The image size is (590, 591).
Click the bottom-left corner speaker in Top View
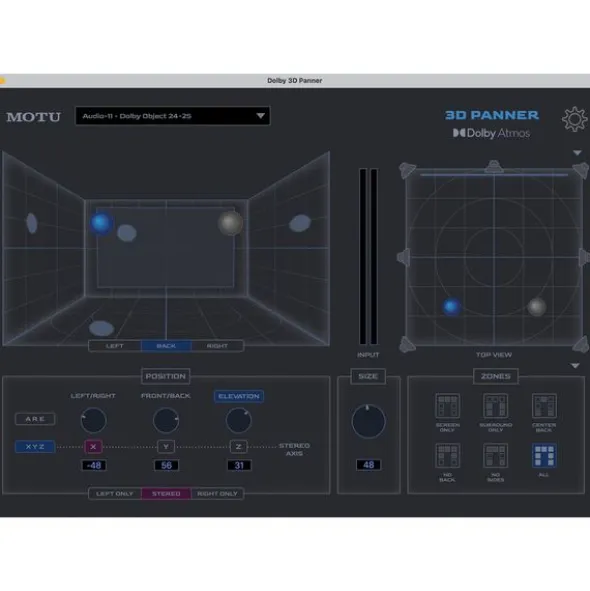pos(408,344)
